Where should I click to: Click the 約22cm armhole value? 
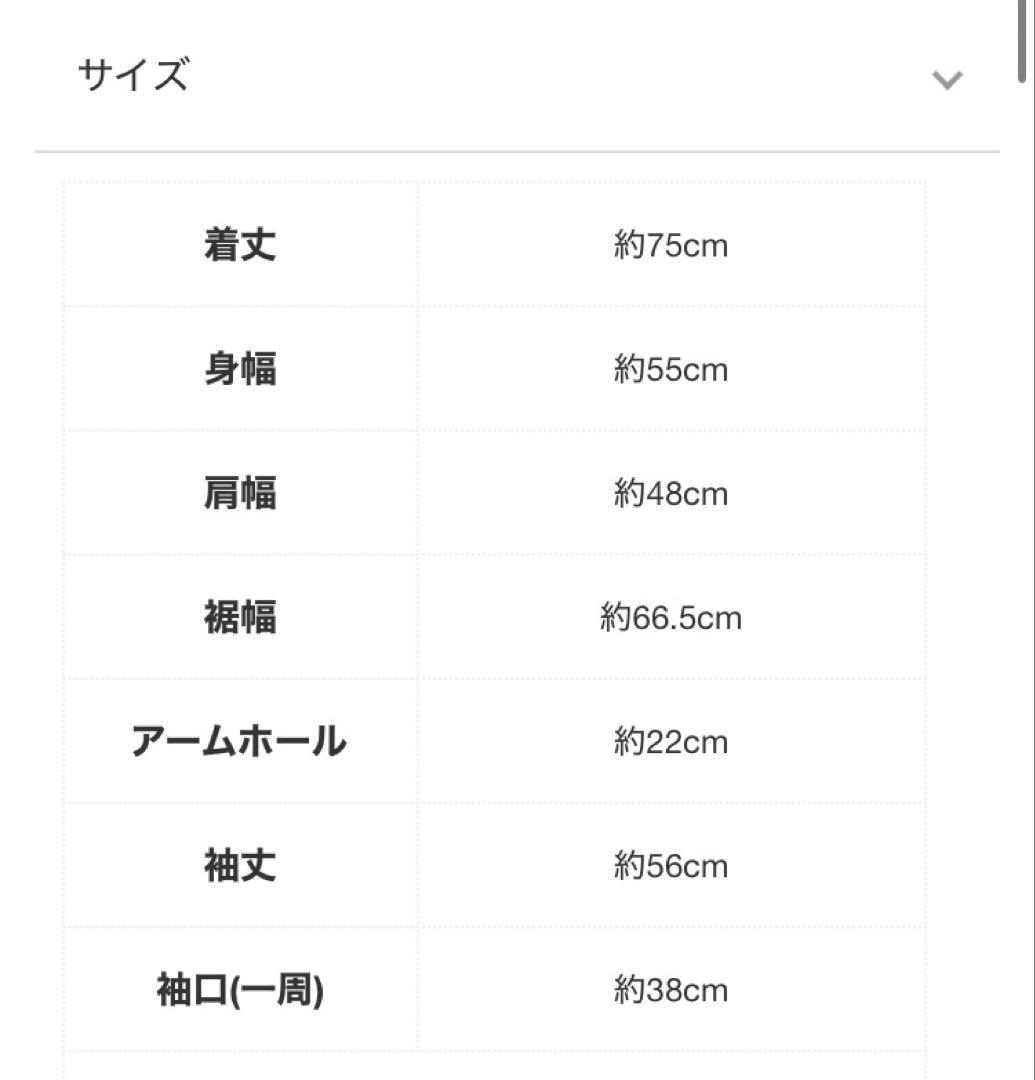point(671,742)
